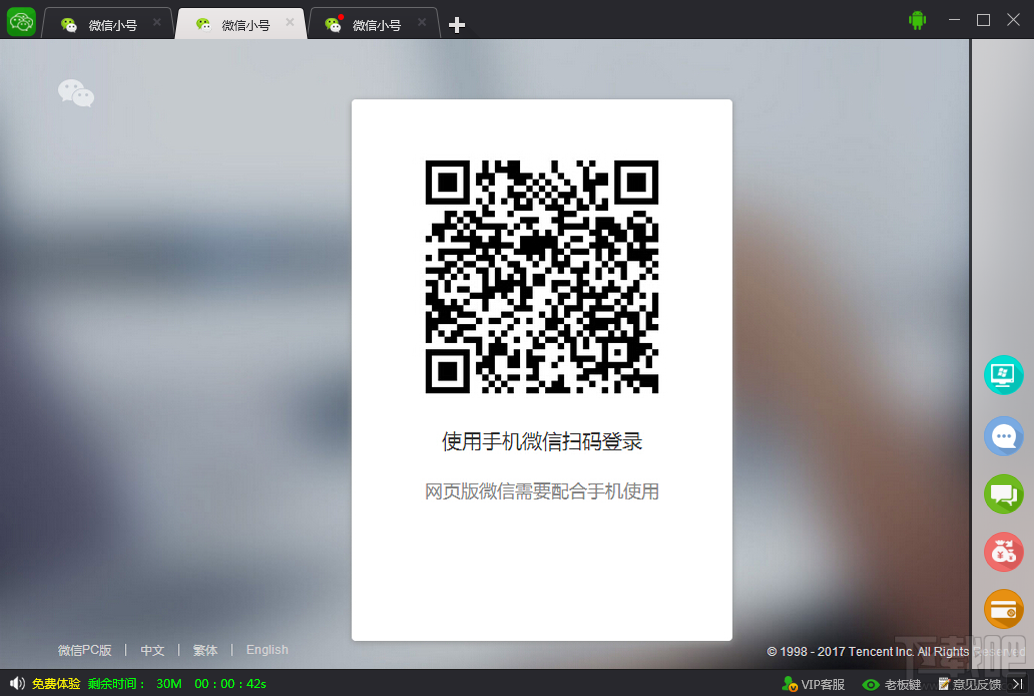
Task: Open the green chat messages sidebar icon
Action: pyautogui.click(x=1003, y=494)
